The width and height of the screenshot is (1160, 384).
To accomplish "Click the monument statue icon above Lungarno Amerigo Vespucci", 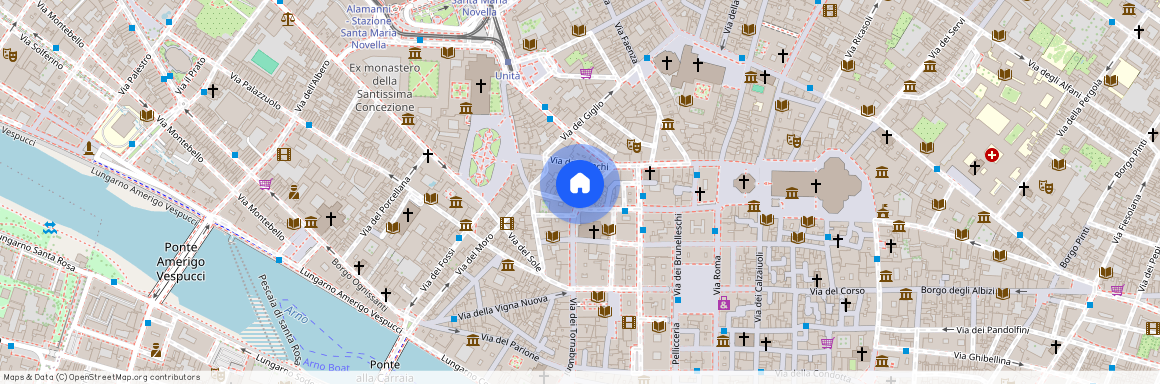I will click(89, 148).
